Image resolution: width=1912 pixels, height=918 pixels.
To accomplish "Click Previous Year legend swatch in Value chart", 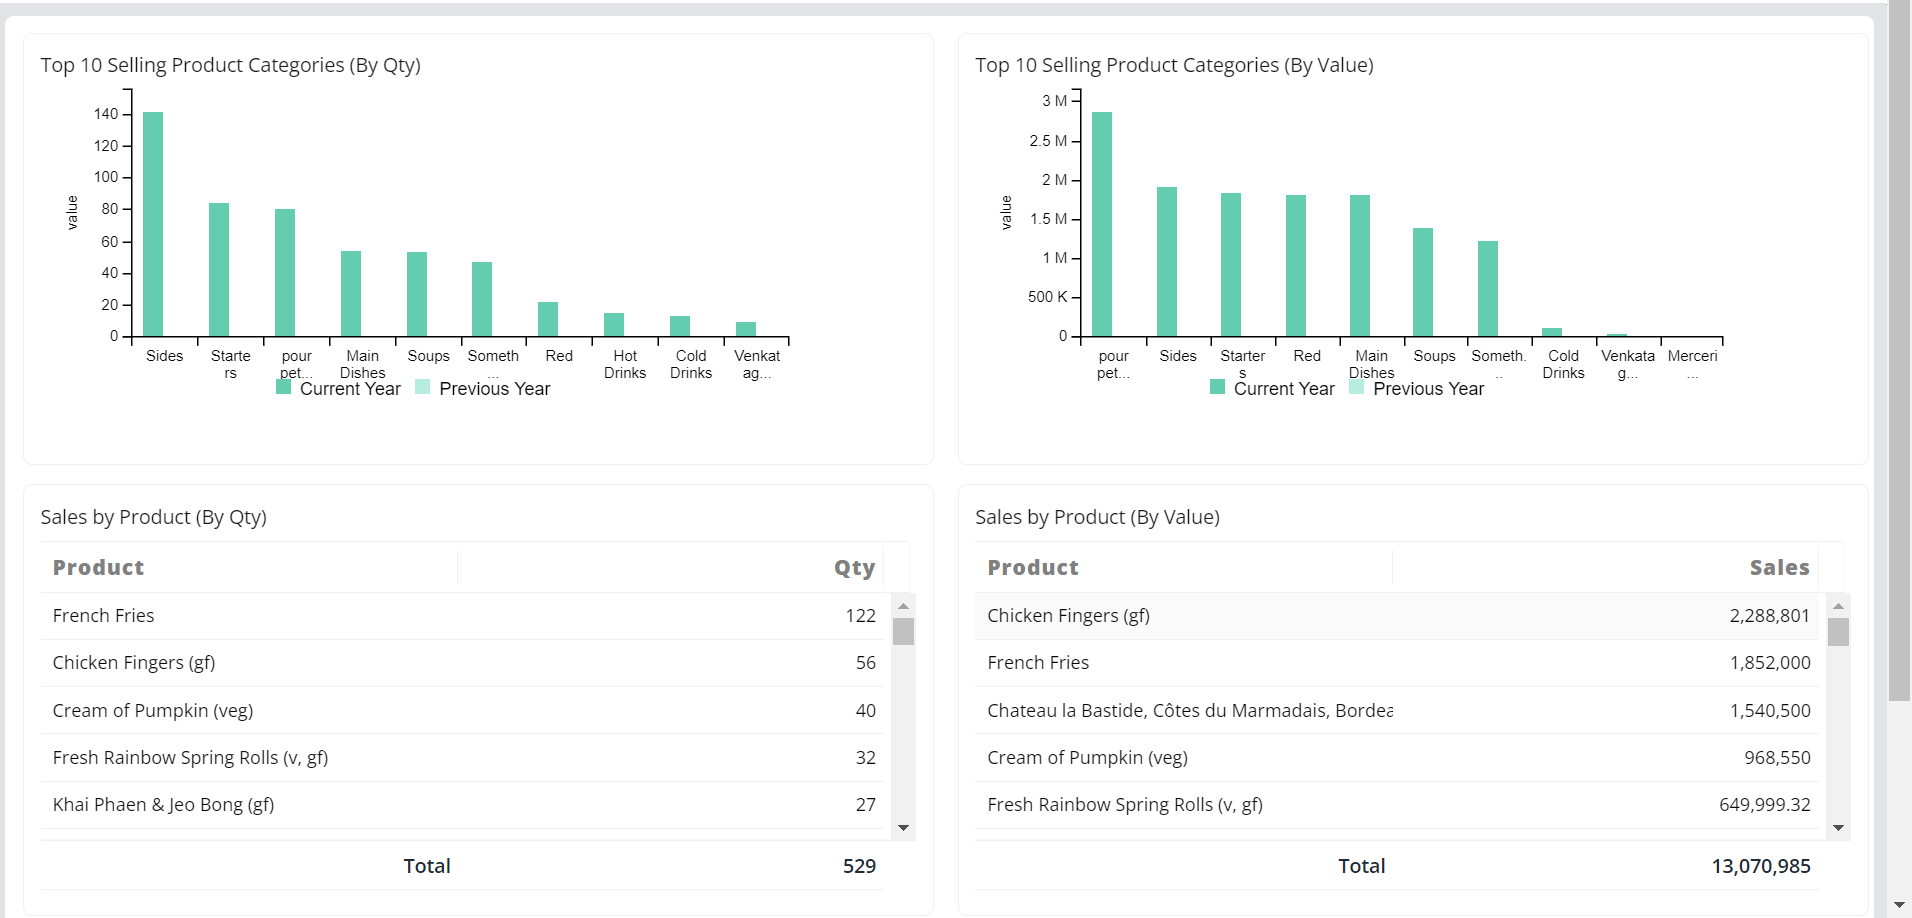I will pyautogui.click(x=1356, y=388).
